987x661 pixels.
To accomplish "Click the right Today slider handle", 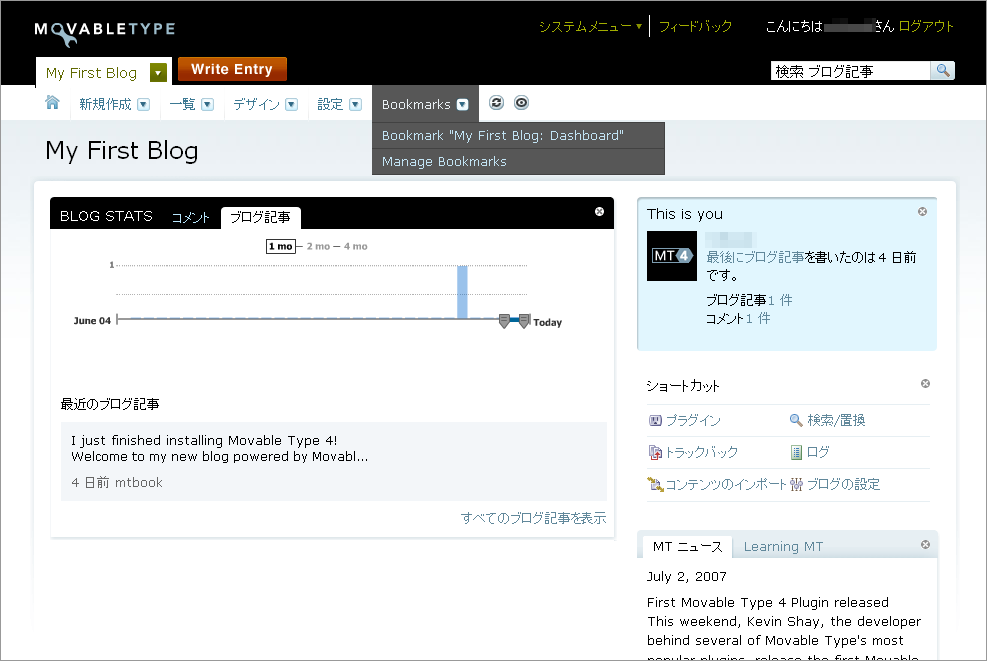I will [524, 321].
